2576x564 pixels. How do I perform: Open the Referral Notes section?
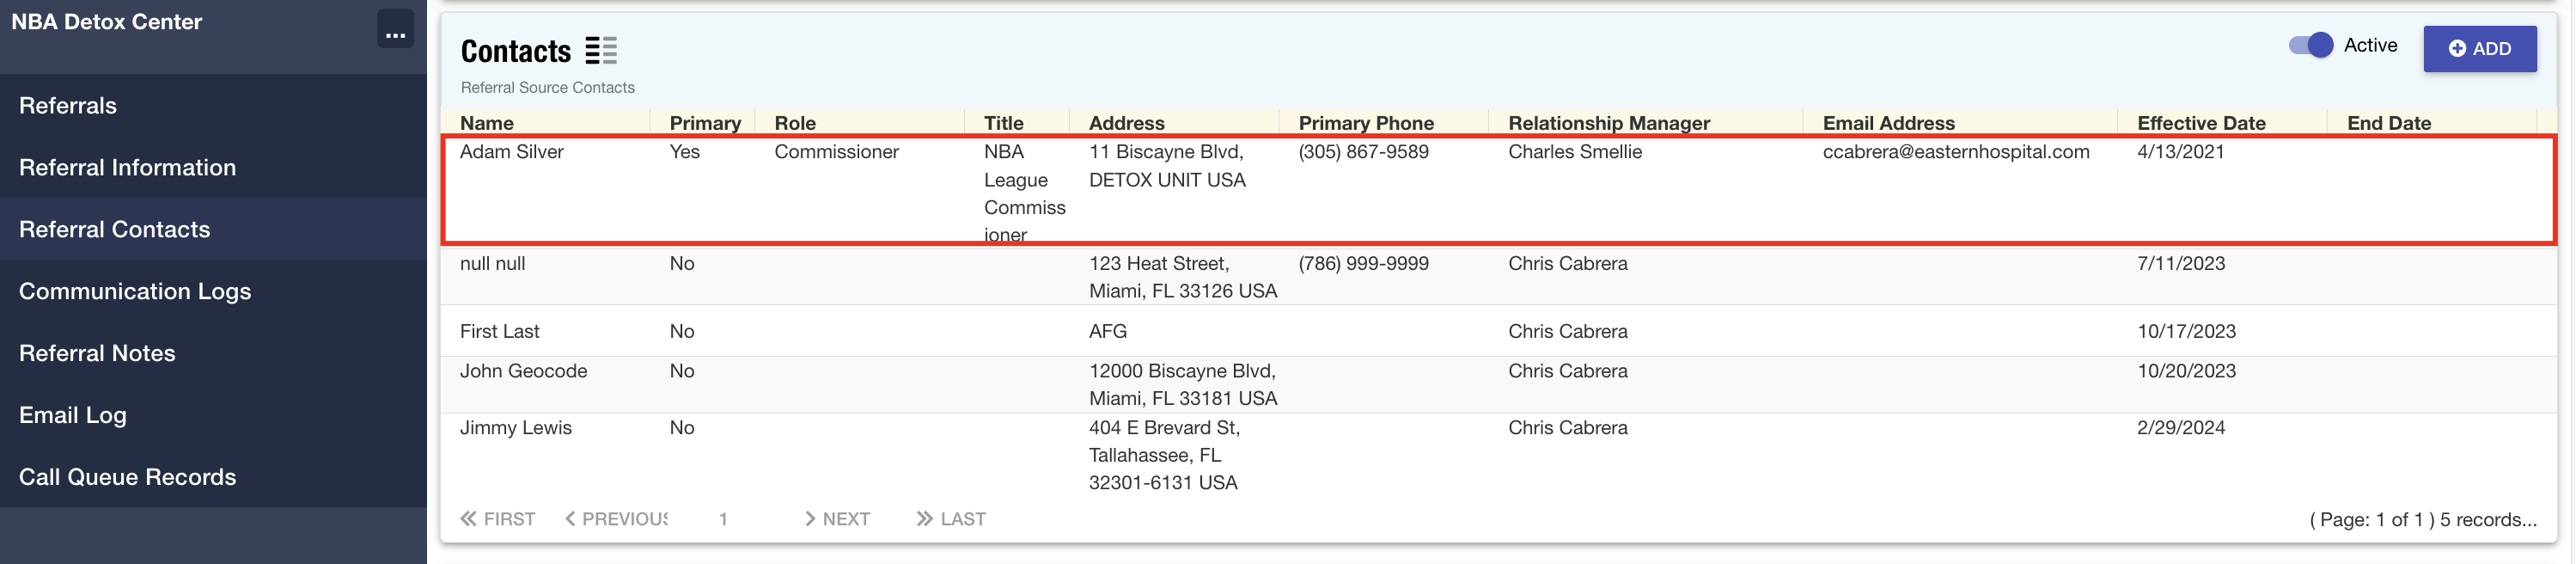tap(97, 354)
